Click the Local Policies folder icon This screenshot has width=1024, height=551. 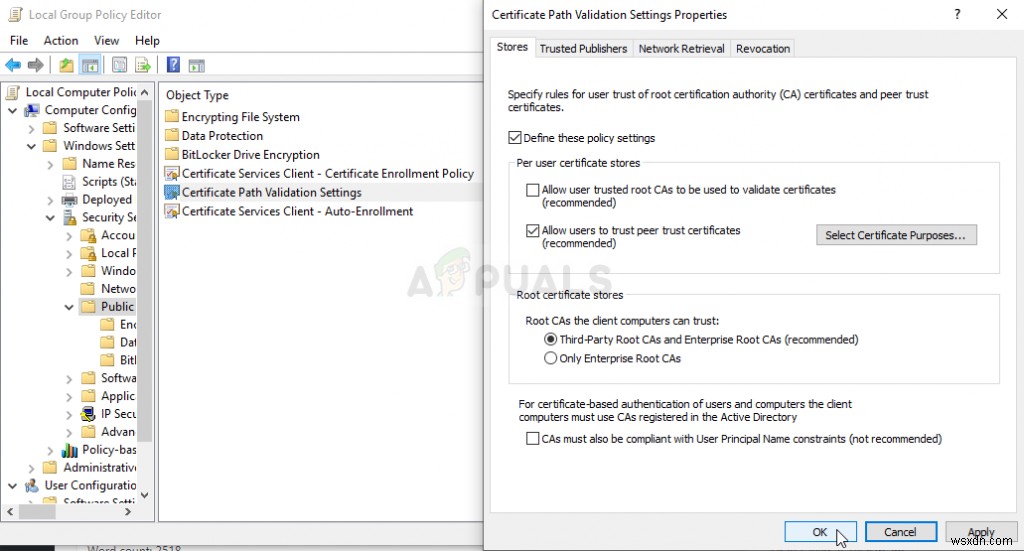(88, 253)
